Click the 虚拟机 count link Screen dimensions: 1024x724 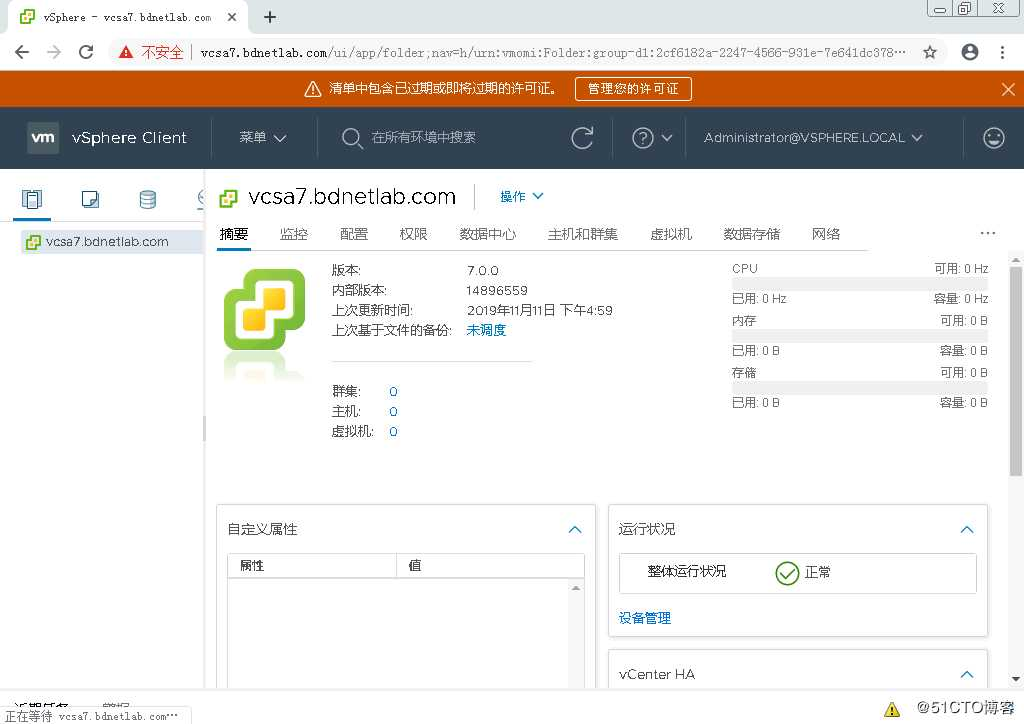[x=393, y=432]
